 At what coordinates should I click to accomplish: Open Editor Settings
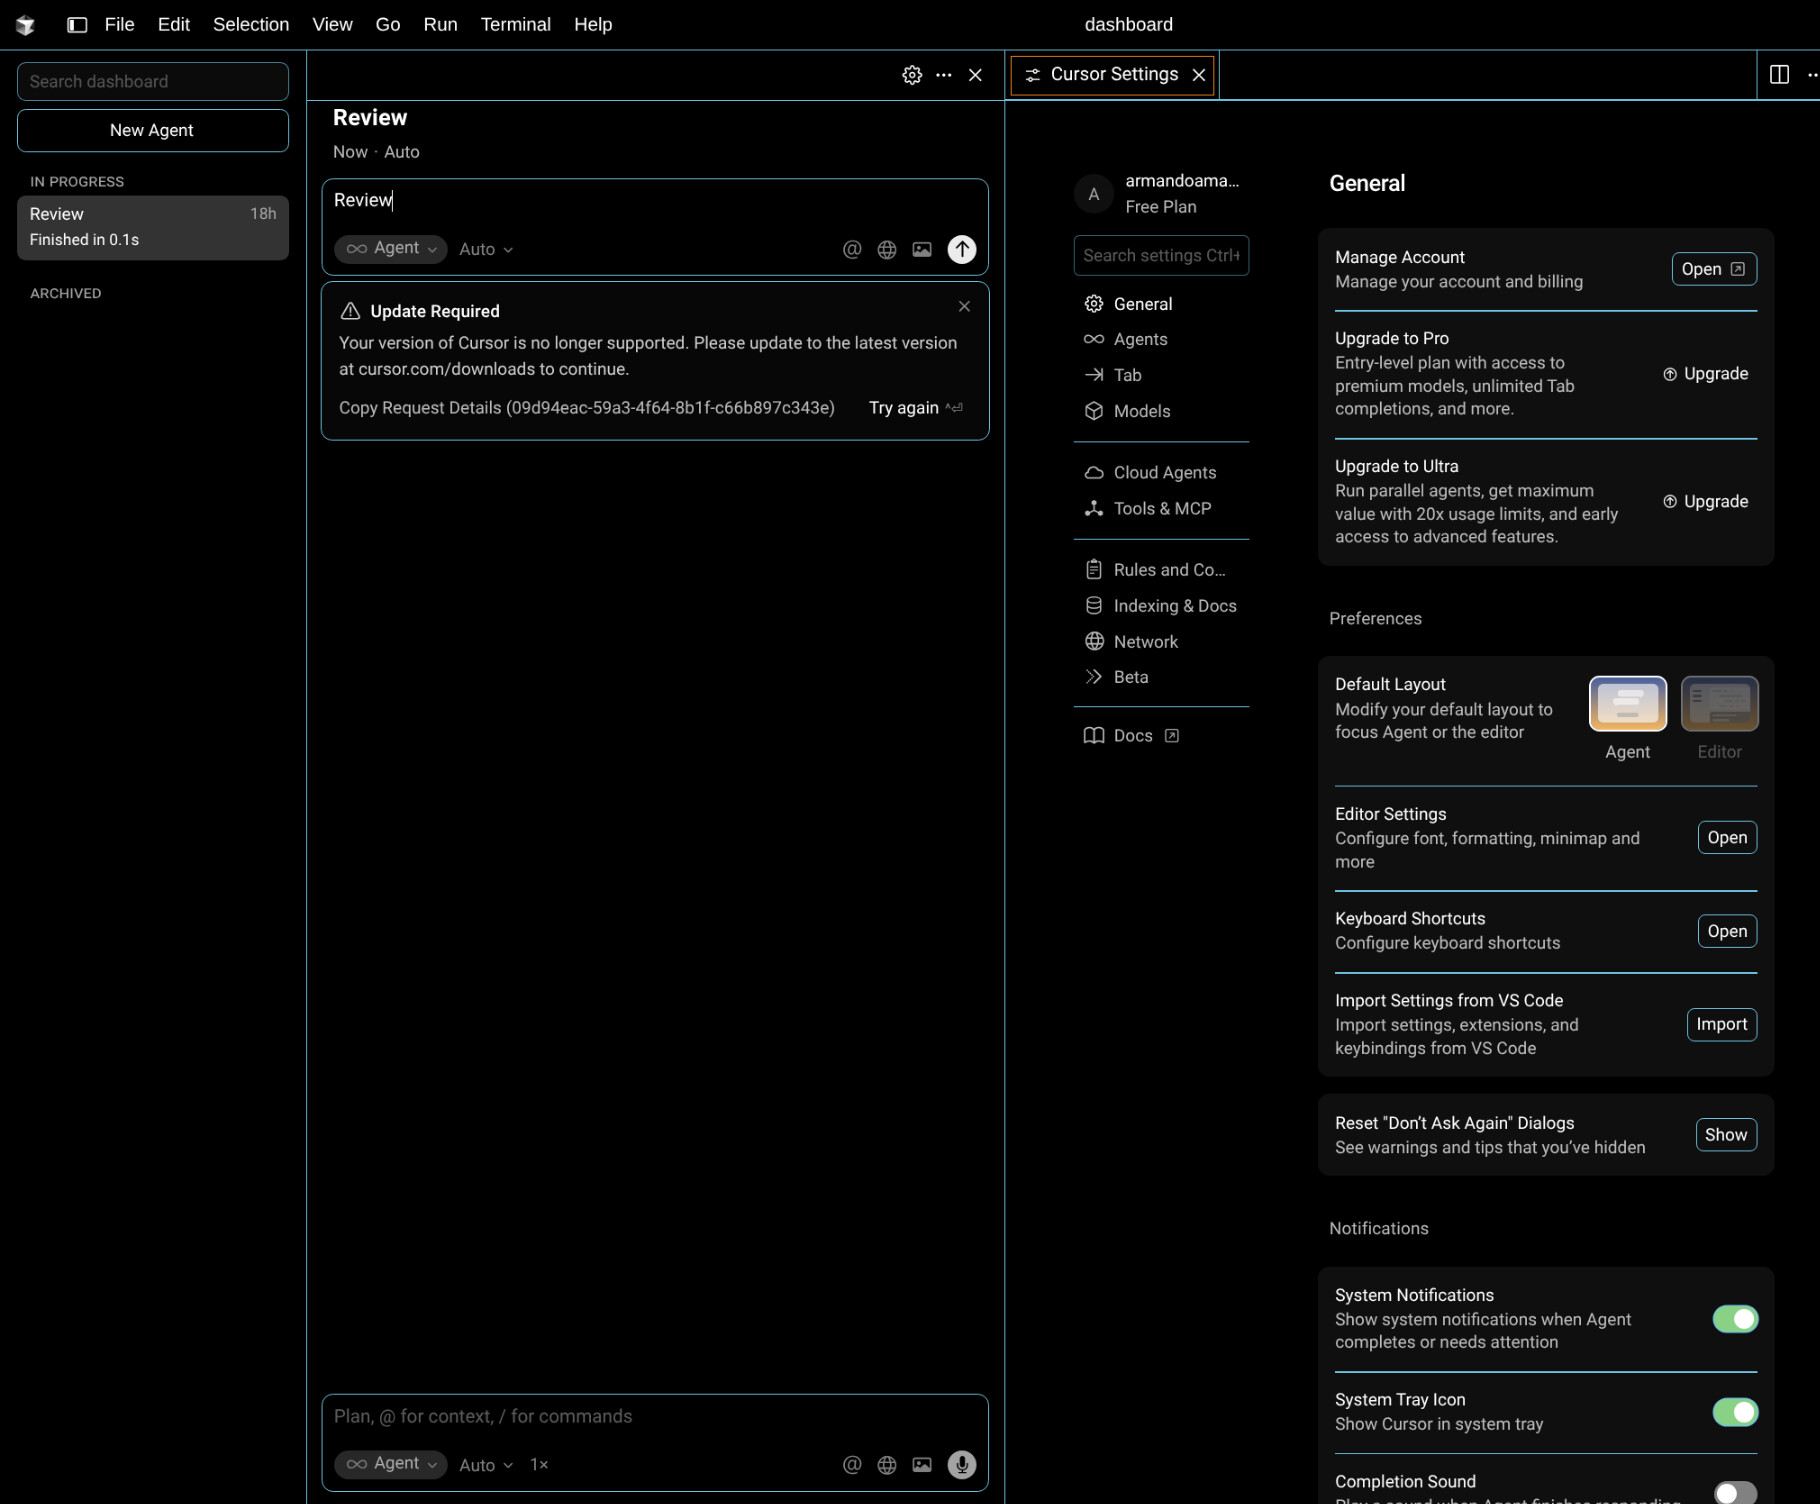point(1727,838)
